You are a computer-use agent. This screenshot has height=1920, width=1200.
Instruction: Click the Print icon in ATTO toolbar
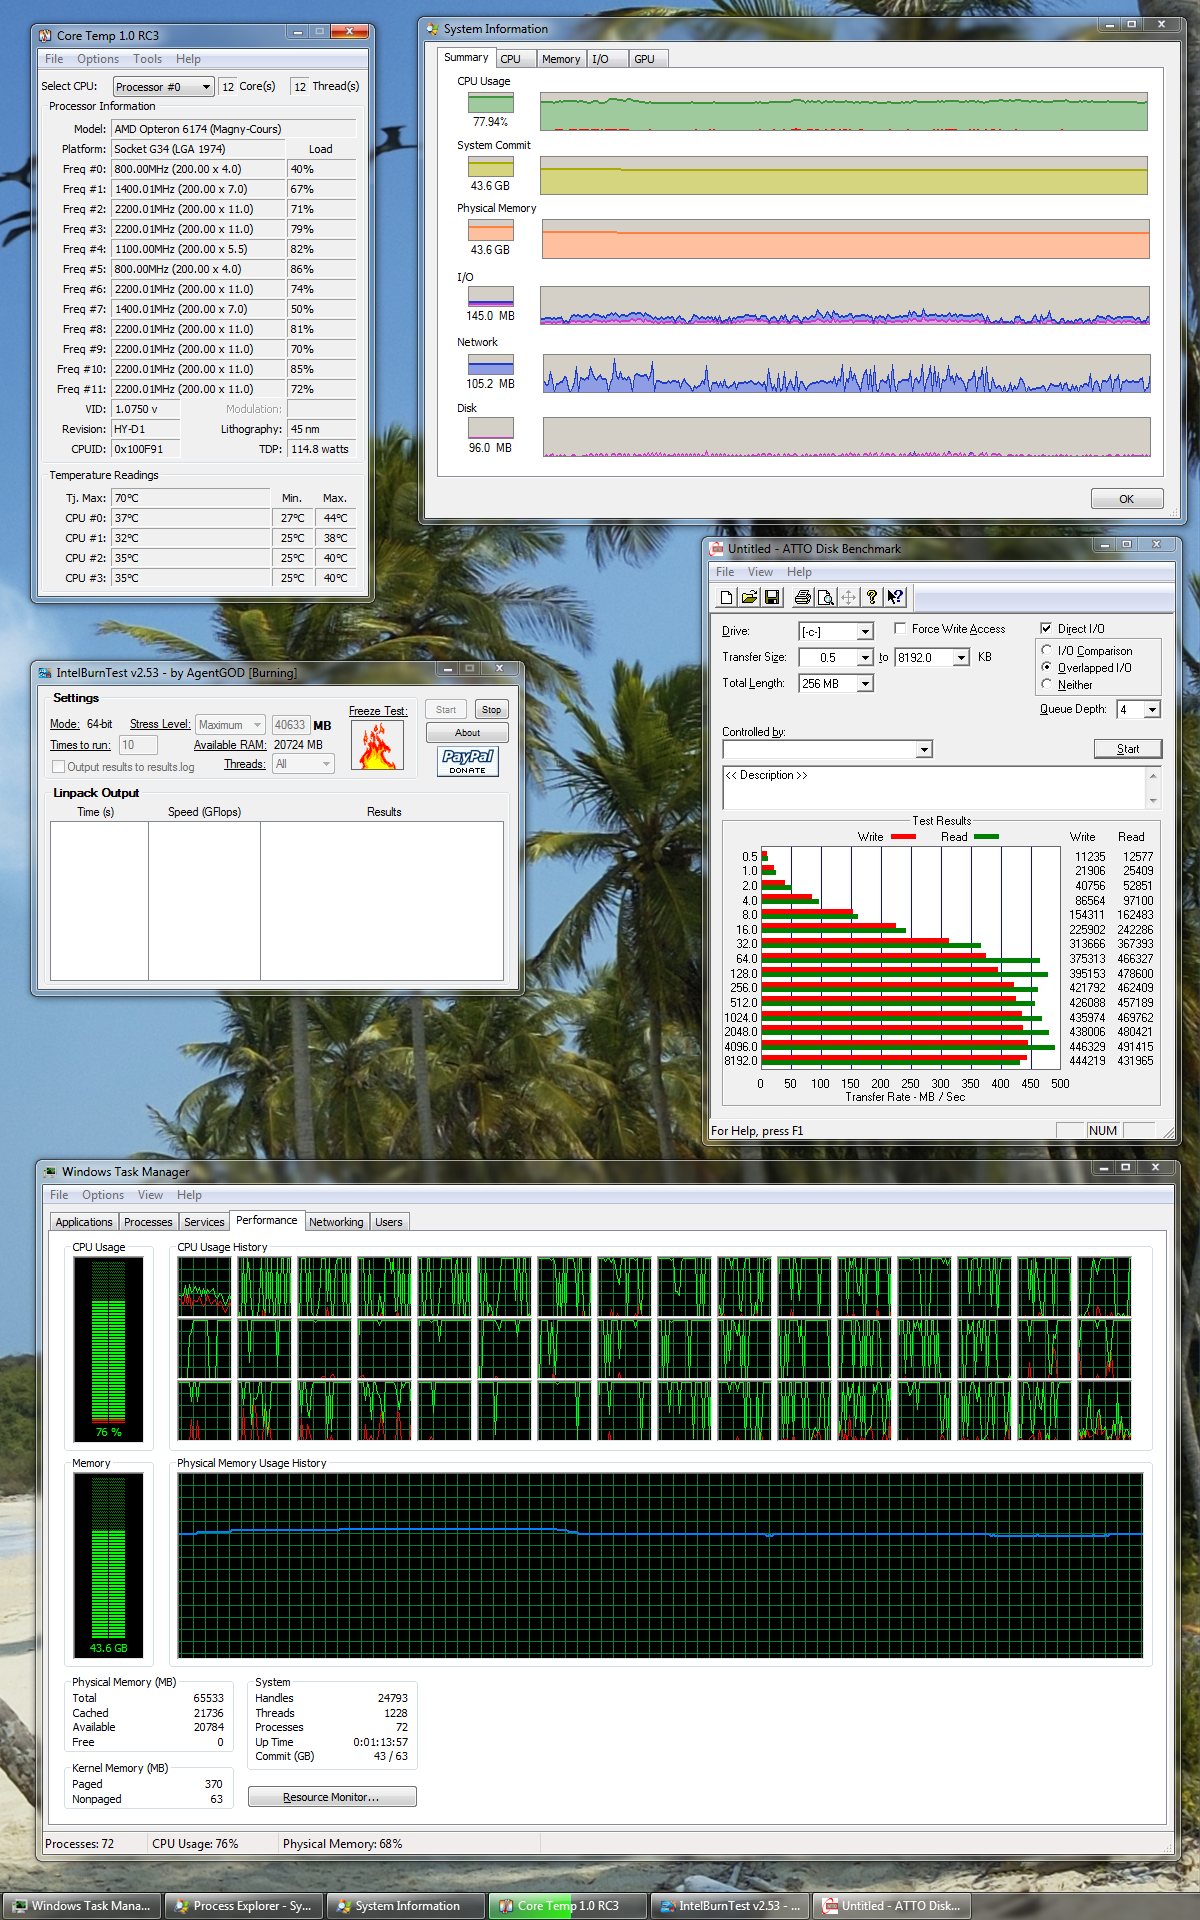pyautogui.click(x=802, y=597)
